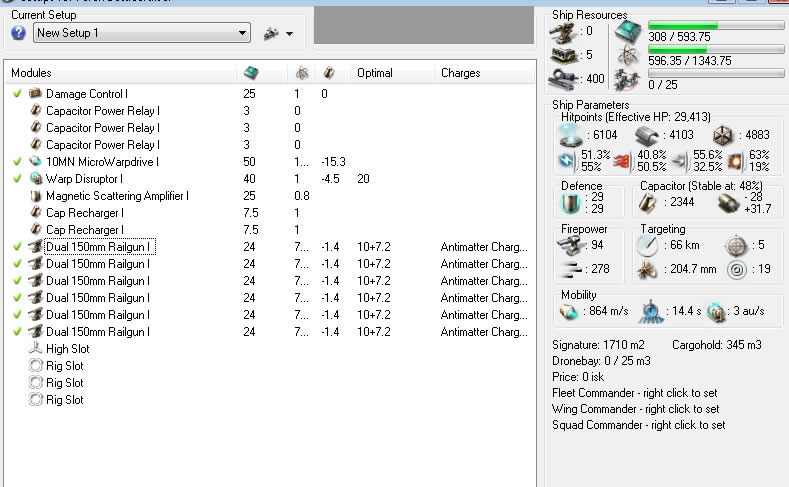Click the max locked targets icon
Viewport: 789px width, 487px height.
pos(736,246)
